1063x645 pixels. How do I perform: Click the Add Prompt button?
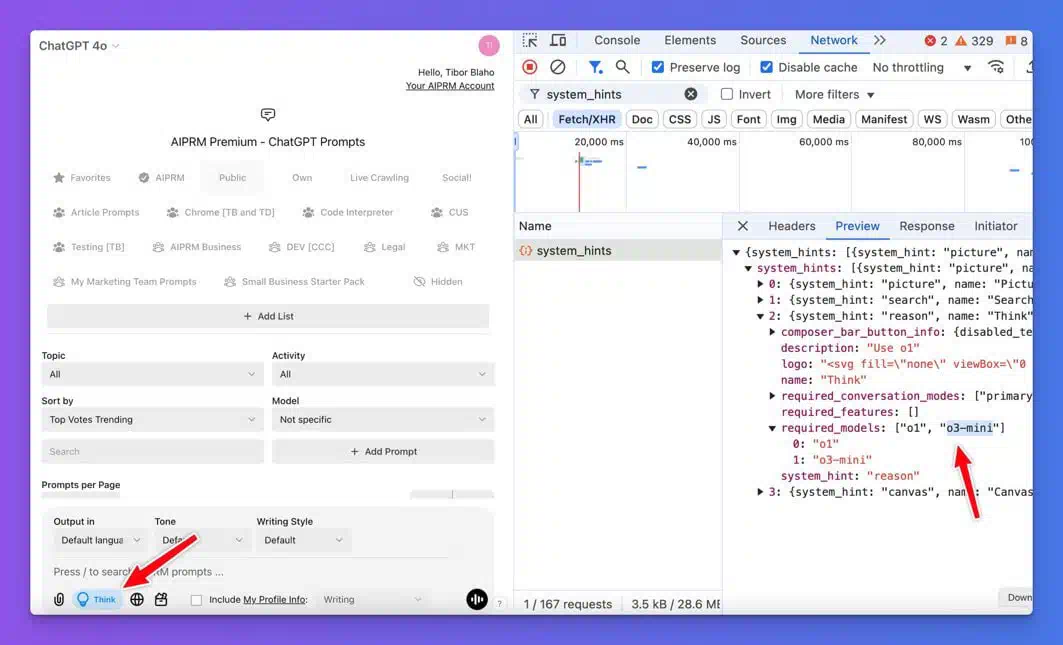pyautogui.click(x=383, y=452)
